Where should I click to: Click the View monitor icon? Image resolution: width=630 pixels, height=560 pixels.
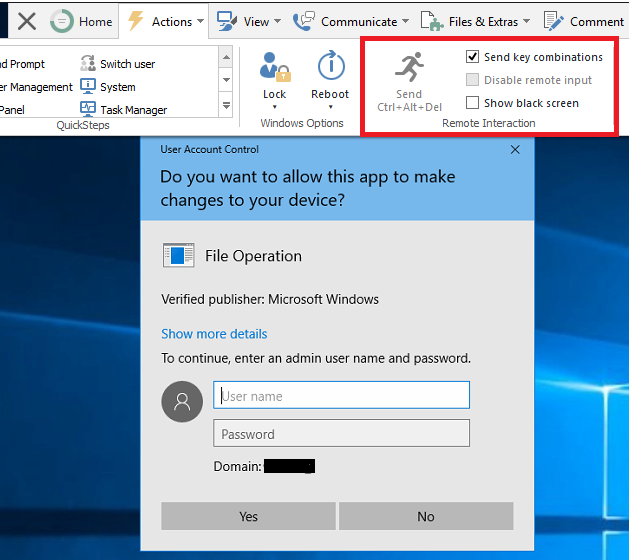tap(227, 21)
